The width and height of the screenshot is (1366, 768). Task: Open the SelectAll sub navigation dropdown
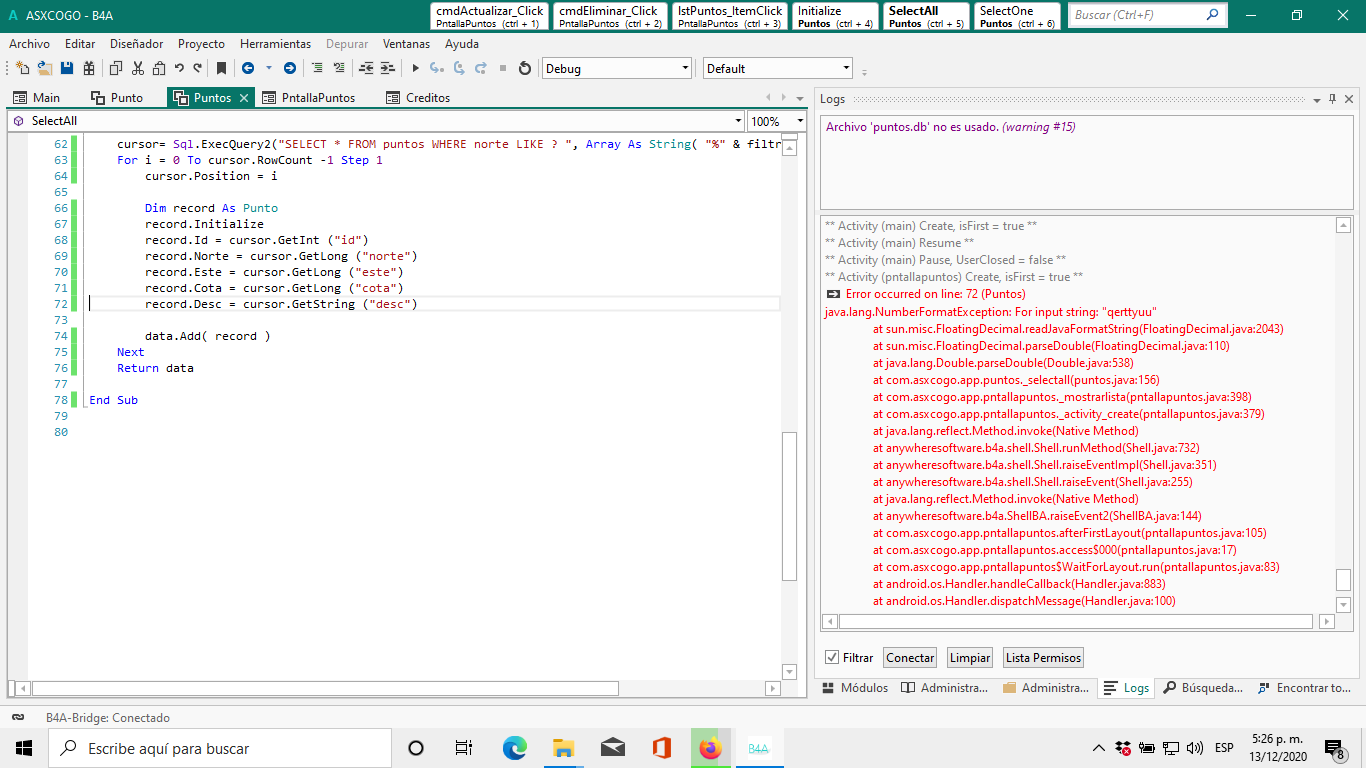click(x=737, y=120)
